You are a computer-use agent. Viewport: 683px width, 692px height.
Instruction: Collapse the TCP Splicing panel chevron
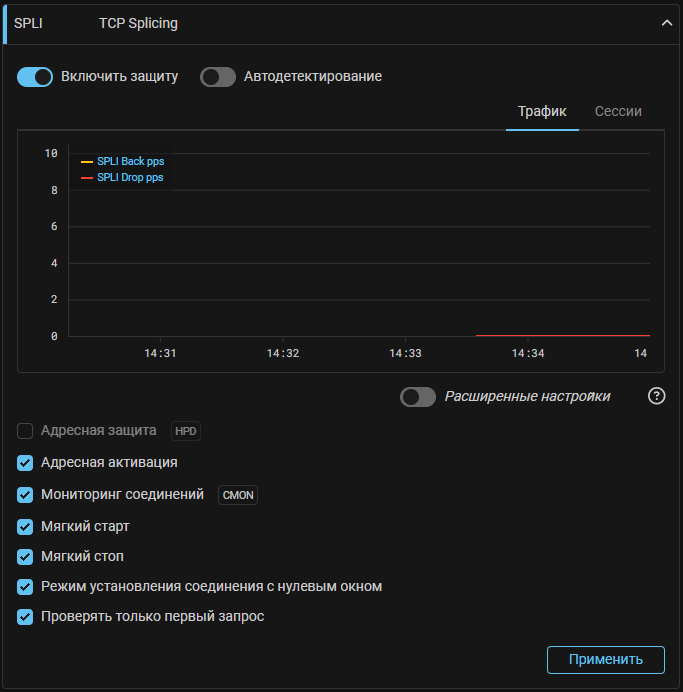point(667,23)
